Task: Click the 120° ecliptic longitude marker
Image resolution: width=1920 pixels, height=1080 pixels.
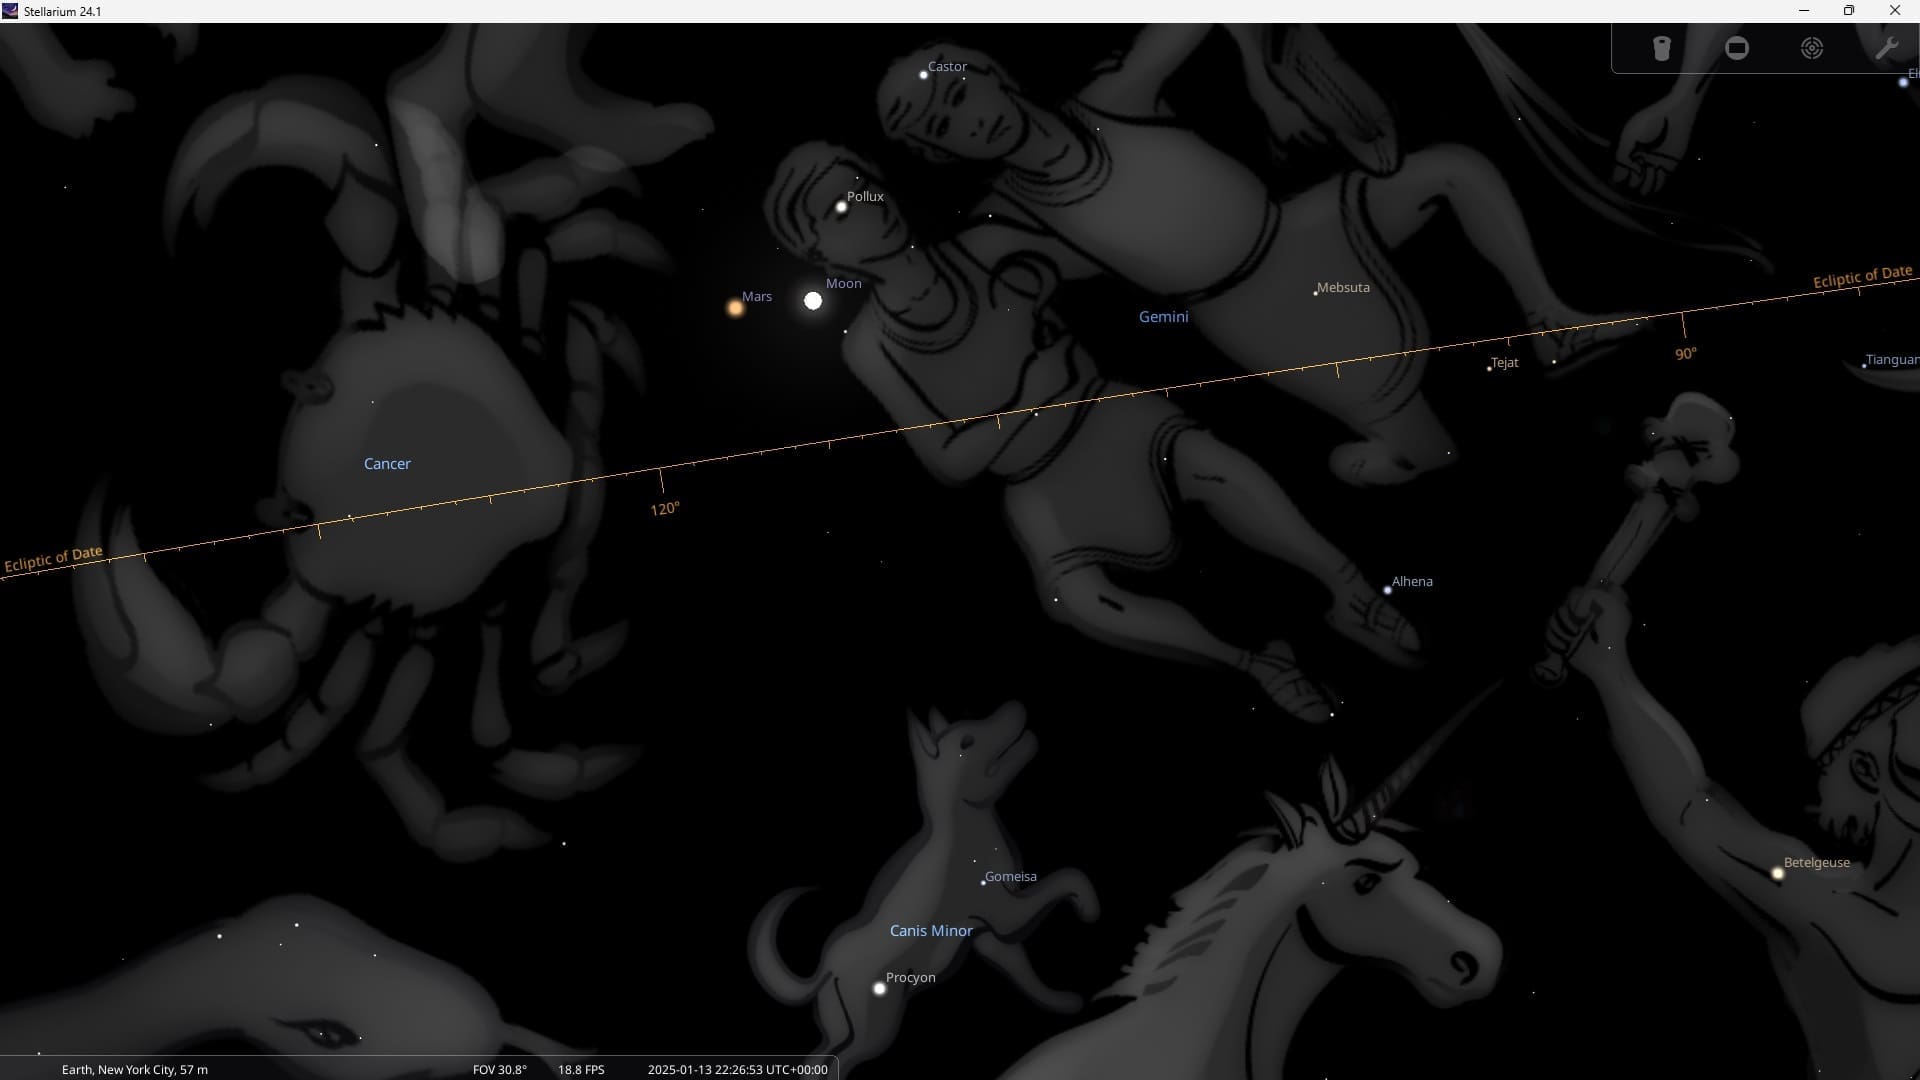Action: point(665,509)
